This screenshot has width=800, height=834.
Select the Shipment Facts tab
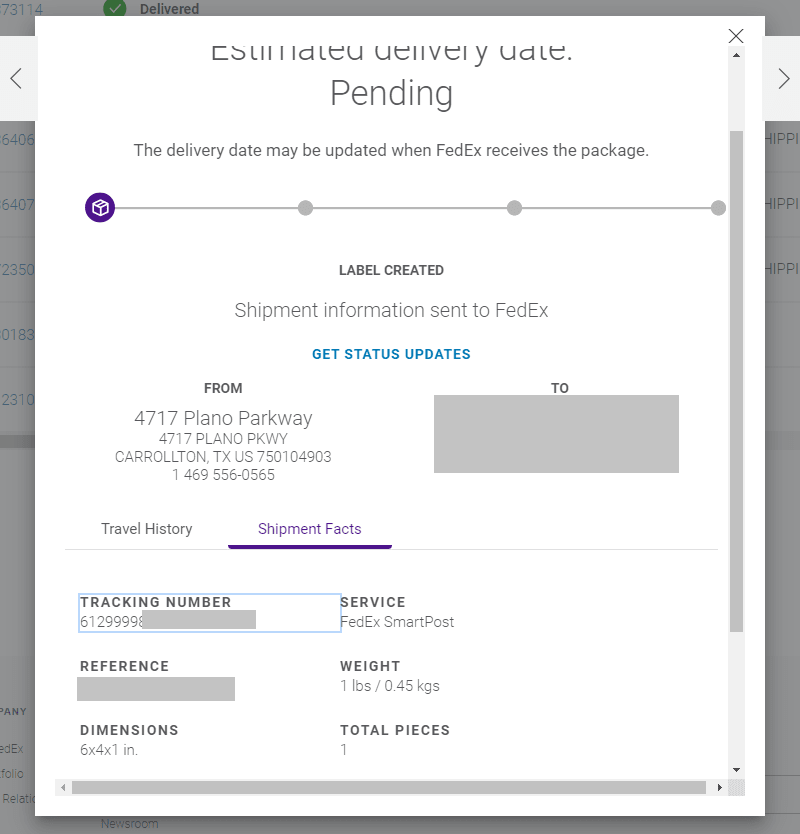(310, 529)
